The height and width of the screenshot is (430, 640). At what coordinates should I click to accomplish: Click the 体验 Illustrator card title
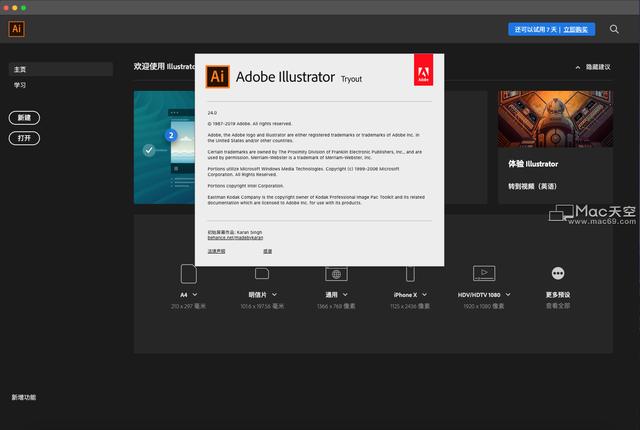533,164
